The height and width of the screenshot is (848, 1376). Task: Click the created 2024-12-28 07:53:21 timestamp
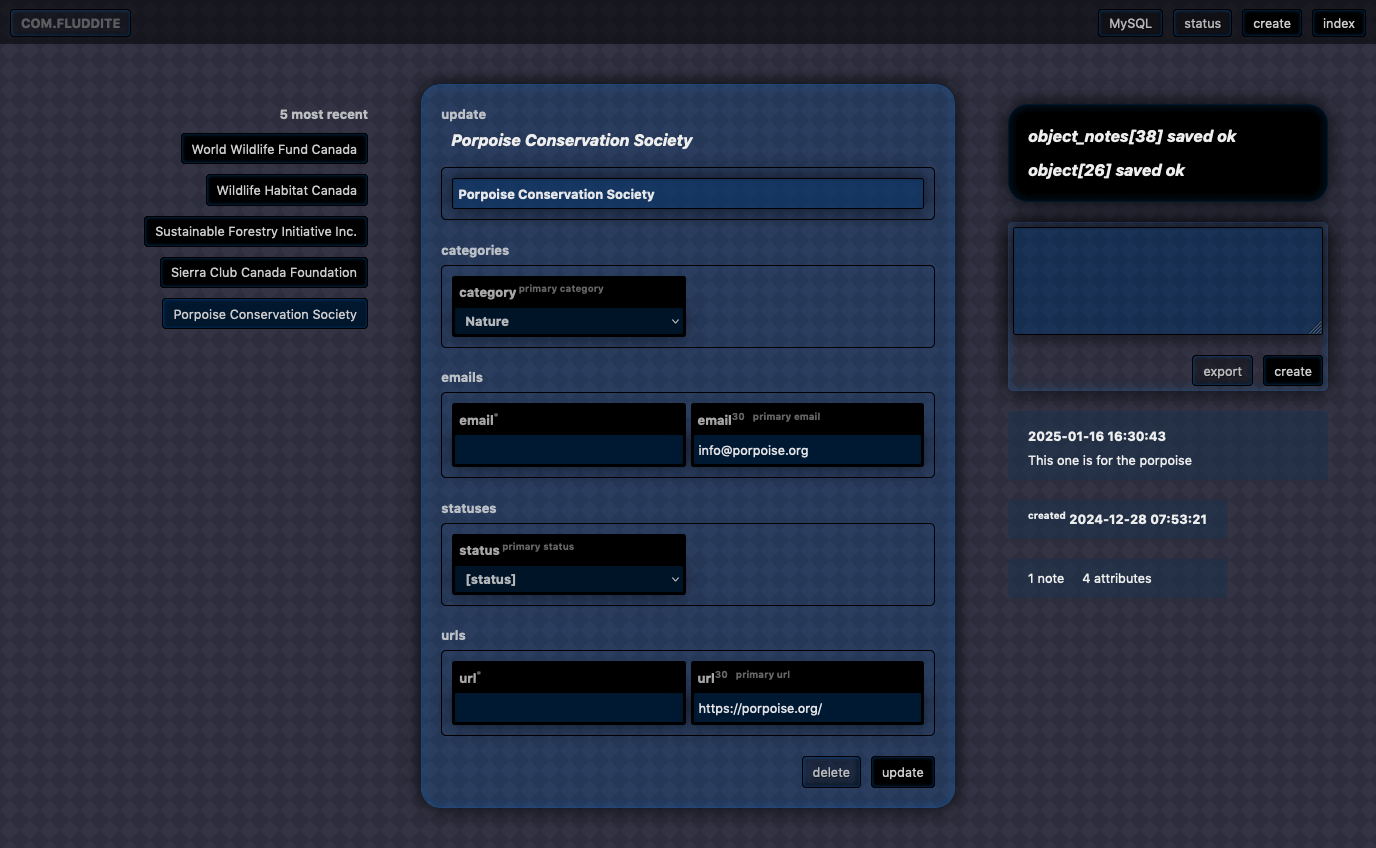pyautogui.click(x=1117, y=519)
